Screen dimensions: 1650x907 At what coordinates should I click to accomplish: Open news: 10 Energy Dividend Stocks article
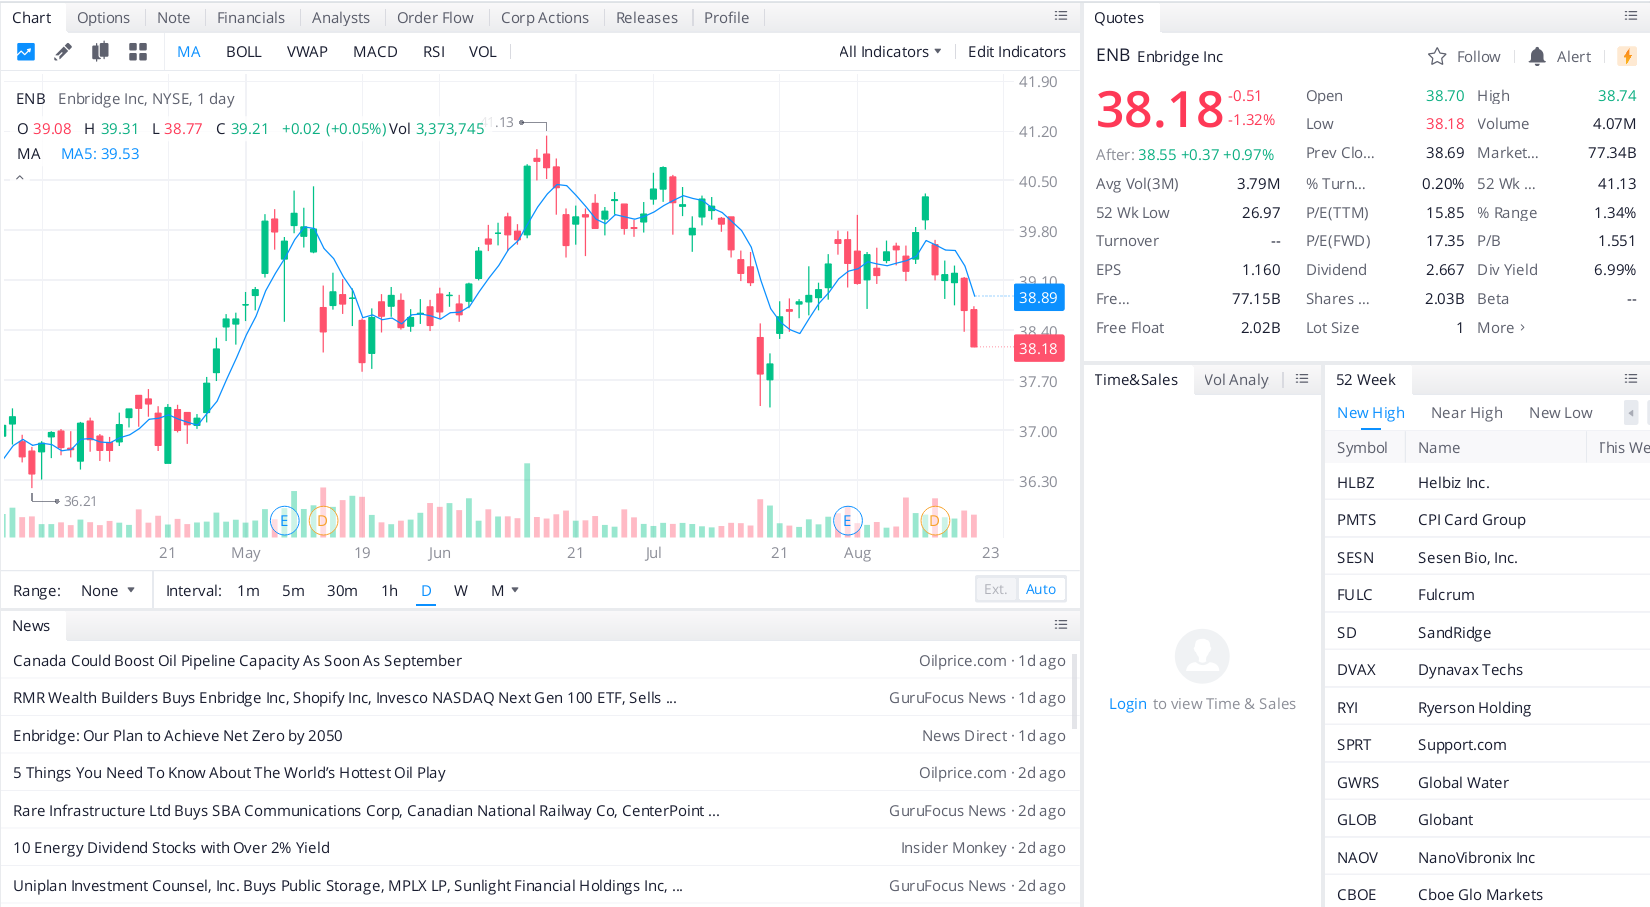171,848
